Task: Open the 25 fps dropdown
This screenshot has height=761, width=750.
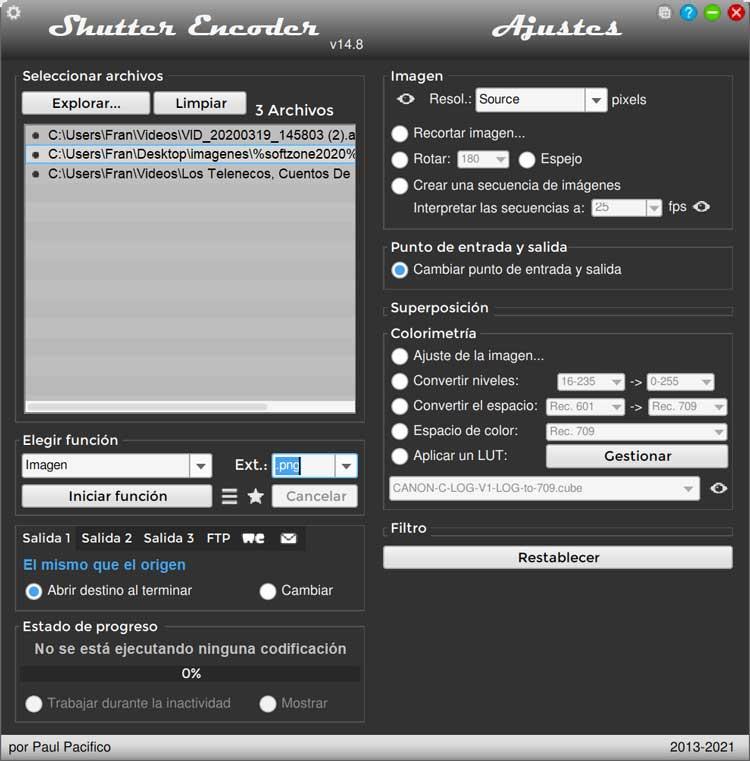Action: click(626, 208)
